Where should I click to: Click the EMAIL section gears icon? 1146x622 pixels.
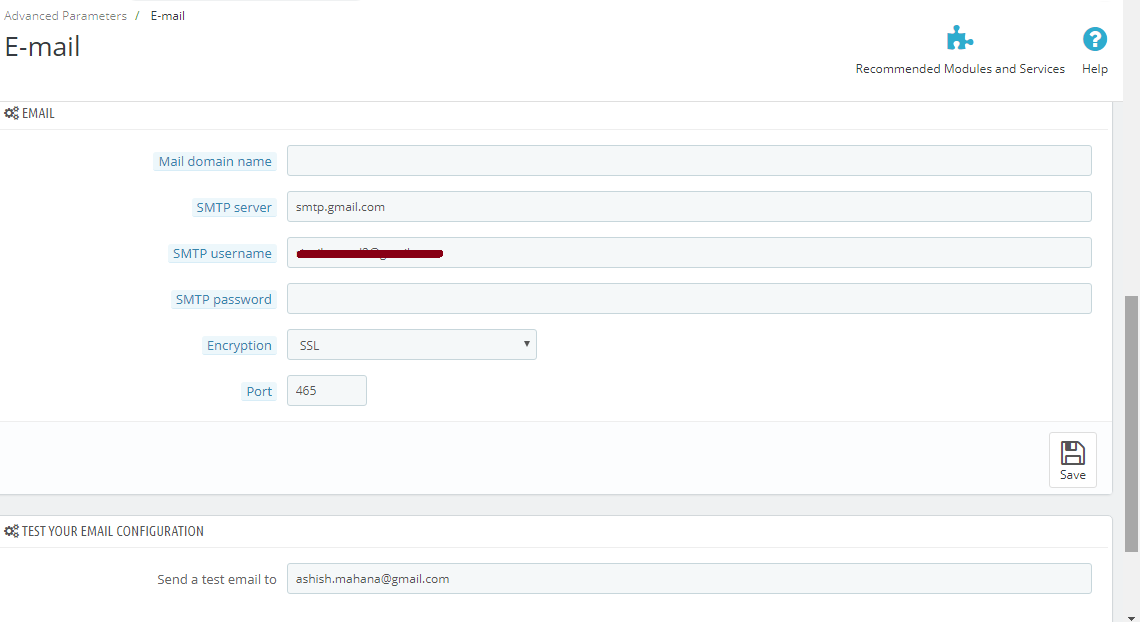[11, 113]
